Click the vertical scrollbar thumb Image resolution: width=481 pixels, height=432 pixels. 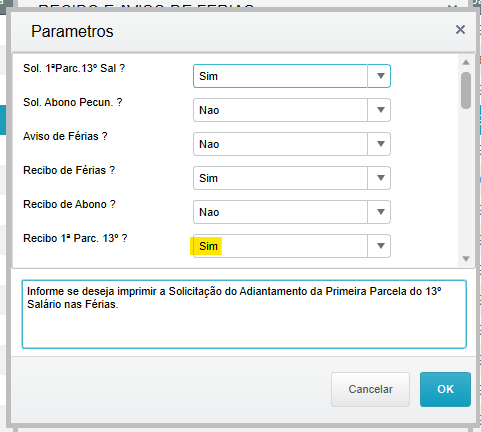466,90
